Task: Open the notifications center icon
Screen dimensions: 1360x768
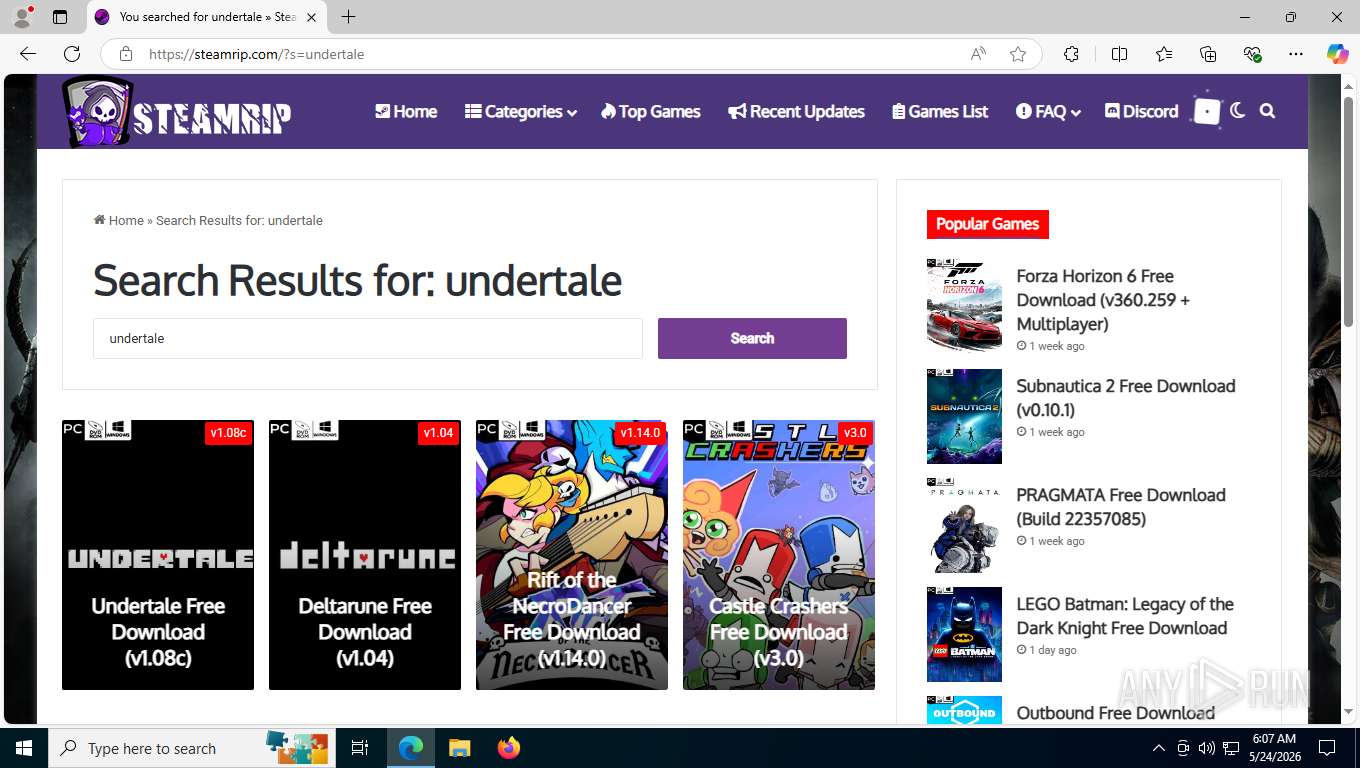Action: [1327, 748]
